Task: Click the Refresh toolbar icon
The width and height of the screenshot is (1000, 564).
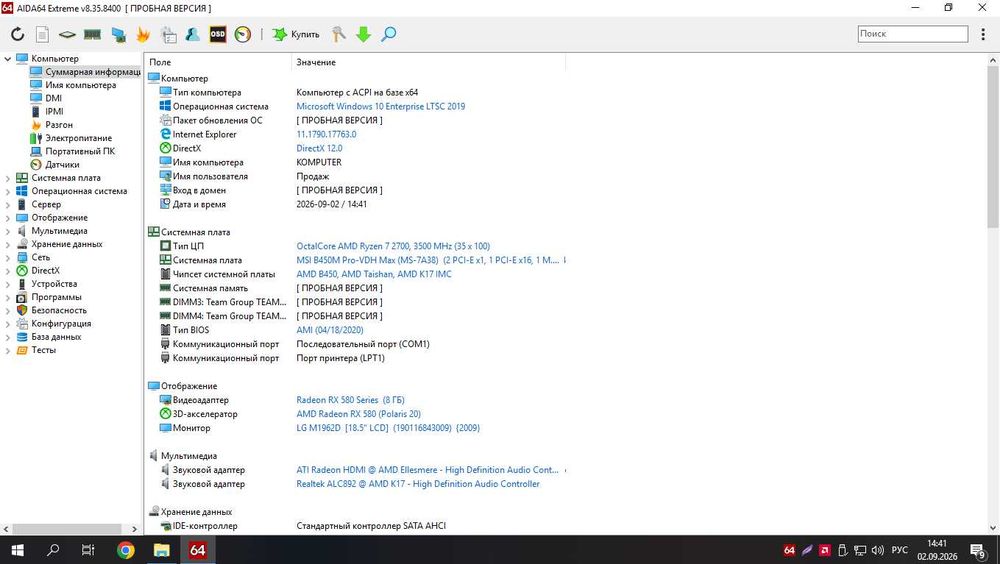Action: click(17, 34)
